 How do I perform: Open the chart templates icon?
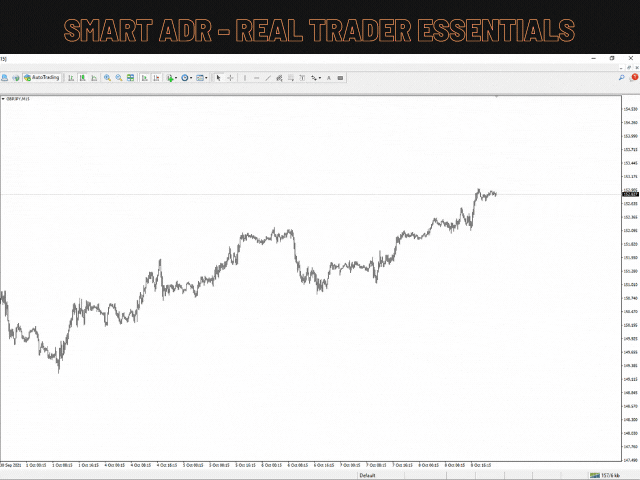[200, 78]
